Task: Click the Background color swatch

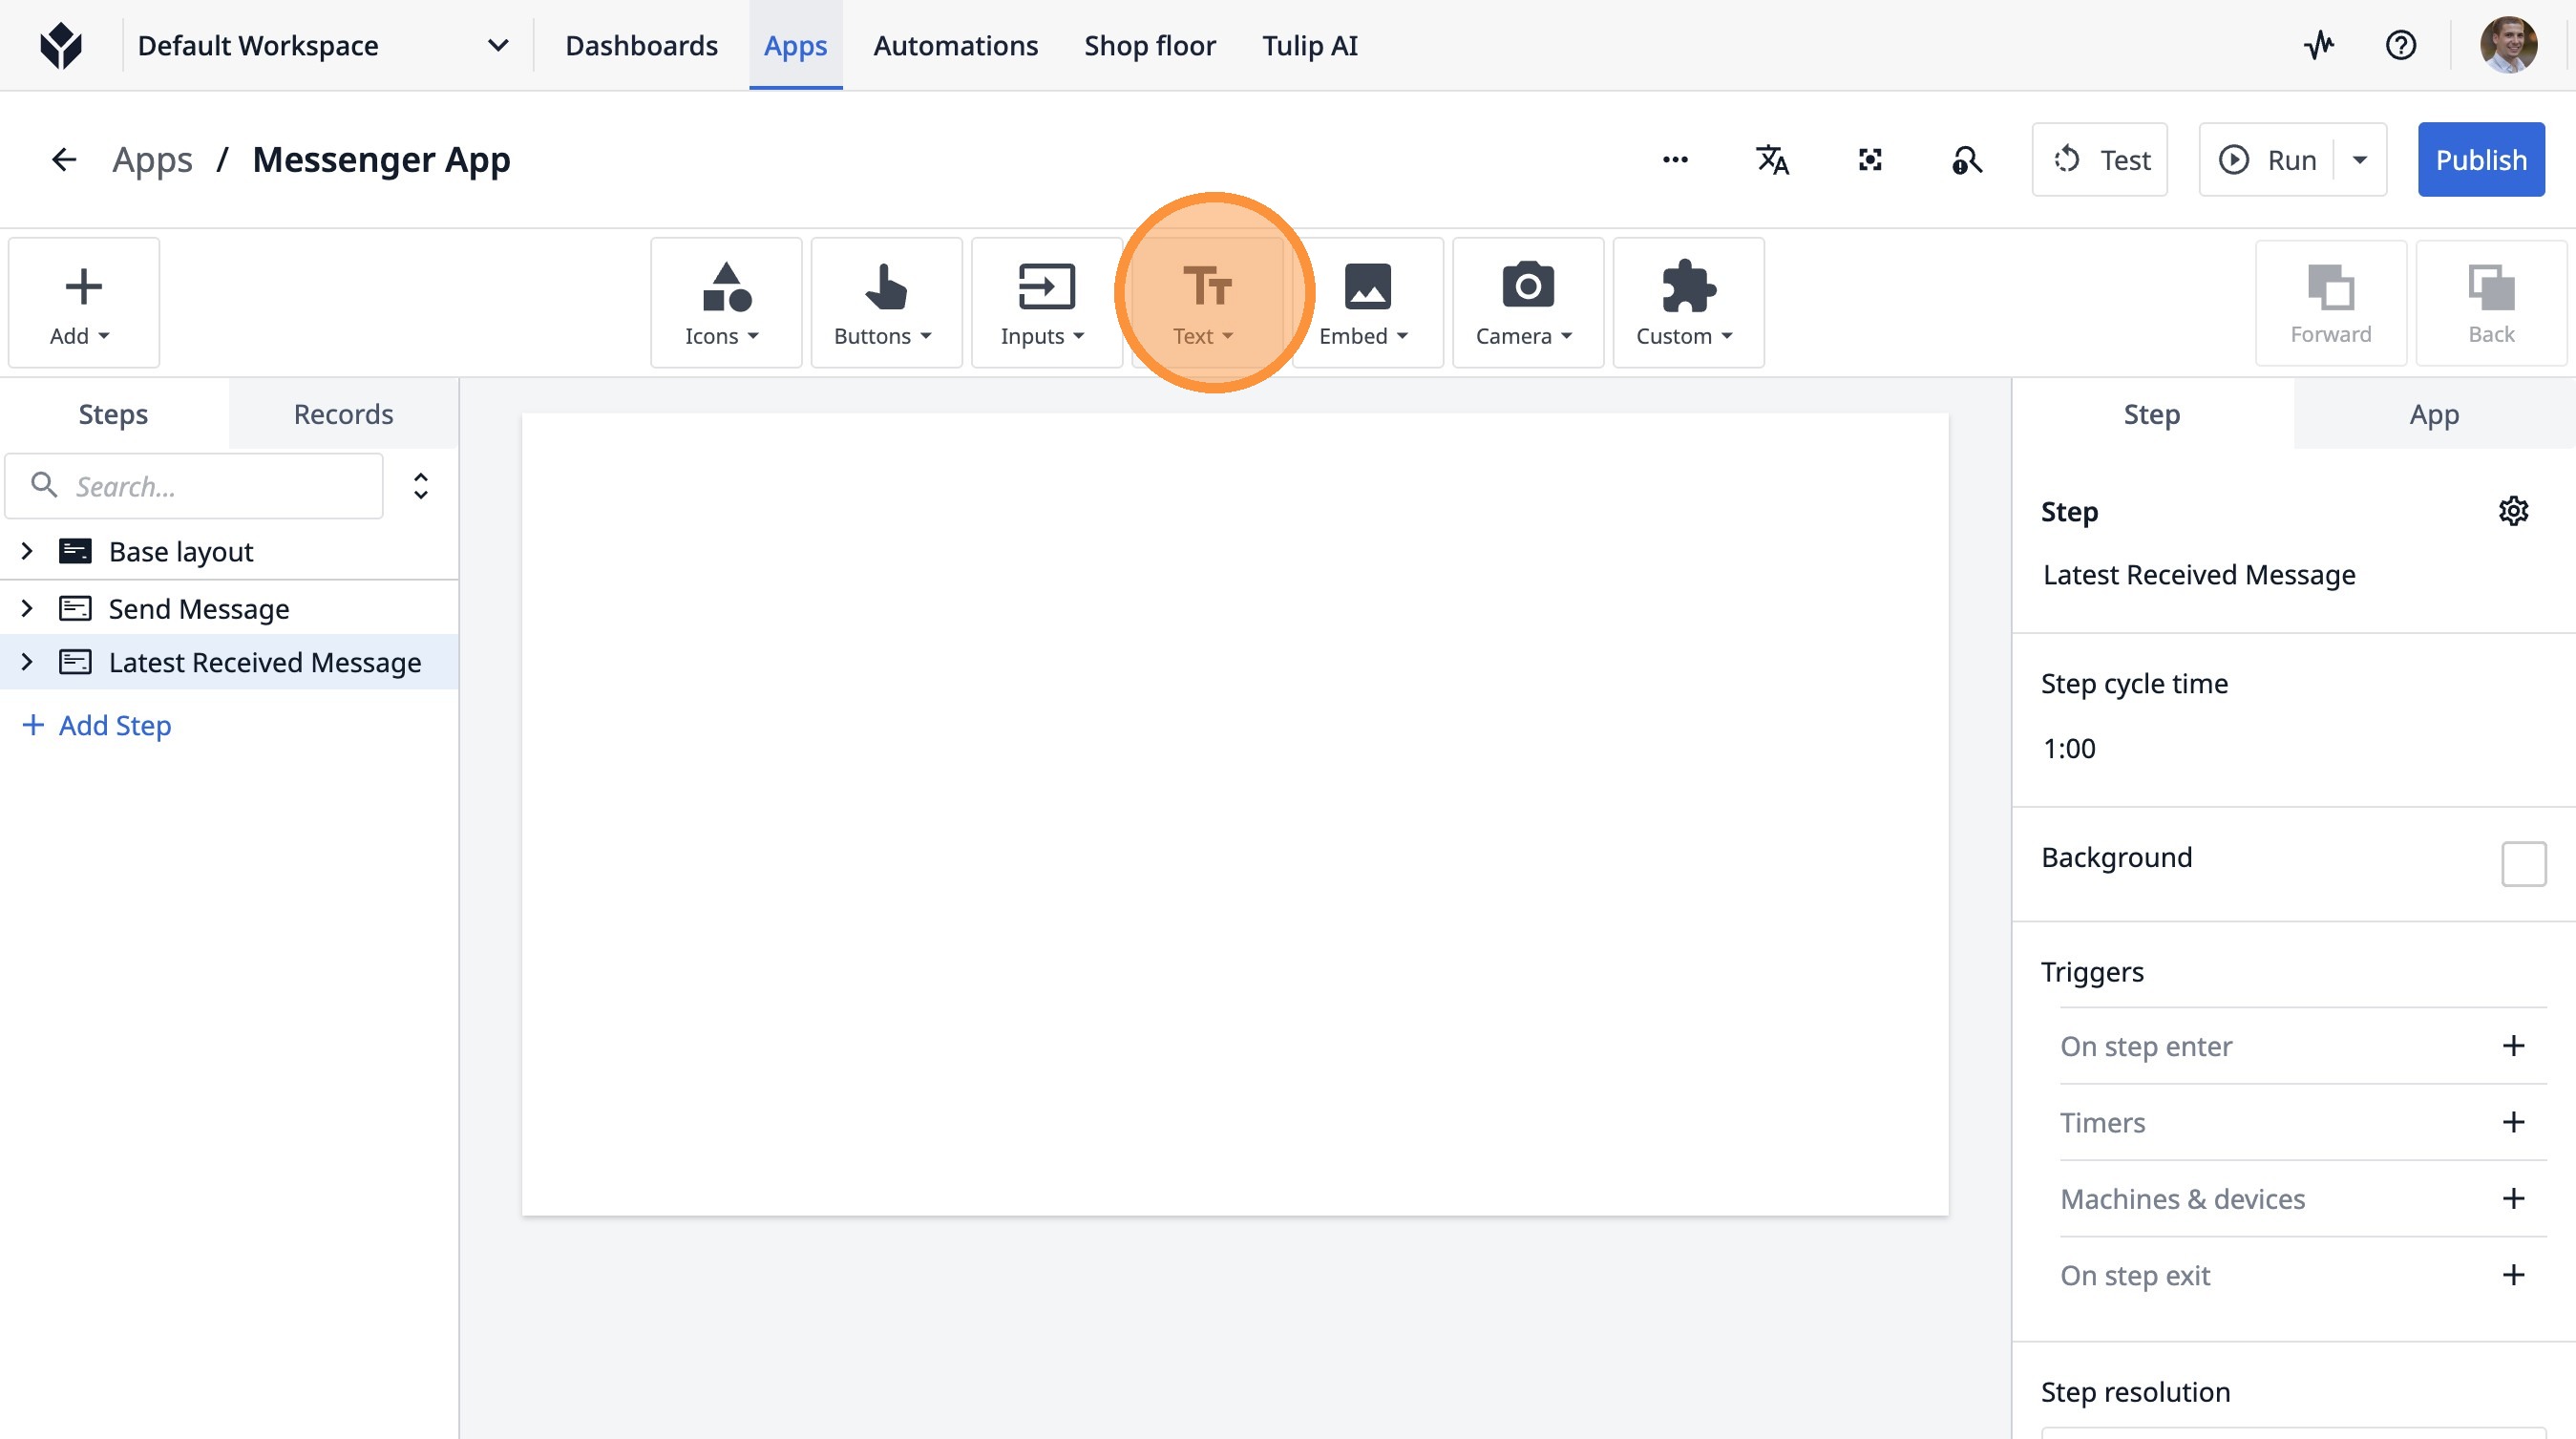Action: pyautogui.click(x=2522, y=863)
